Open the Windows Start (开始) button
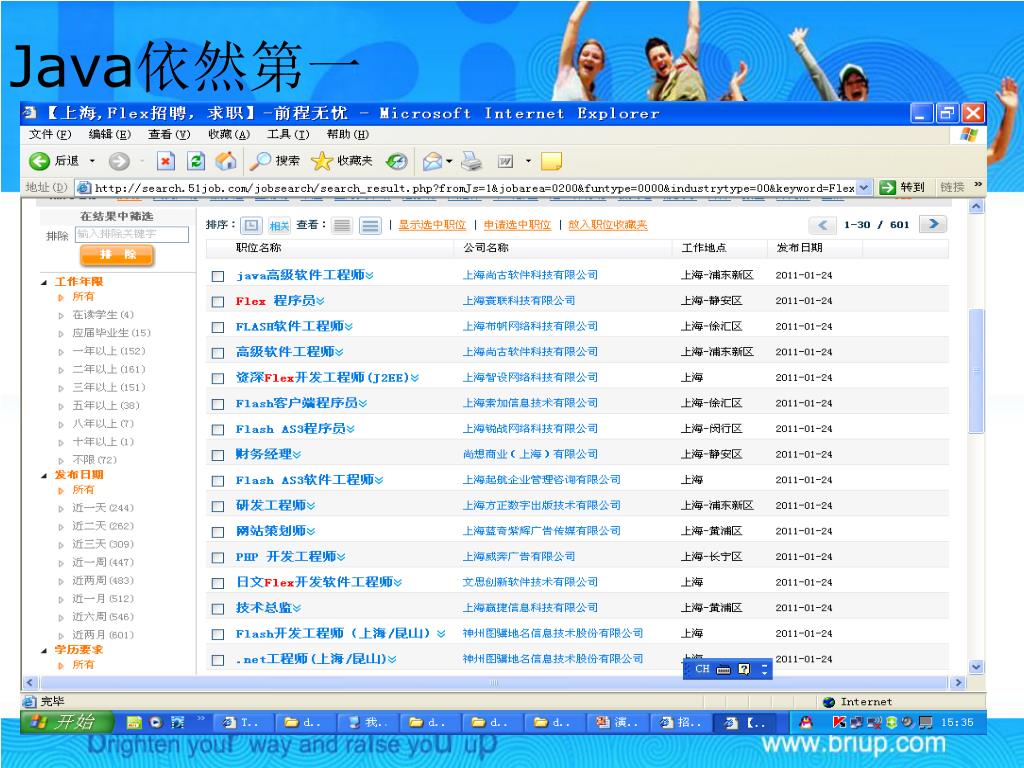The height and width of the screenshot is (768, 1024). 67,722
